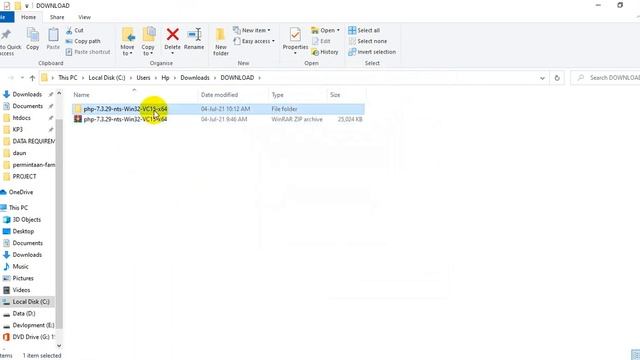Screen dimensions: 640x360
Task: Click This PC in the address path
Action: point(68,78)
